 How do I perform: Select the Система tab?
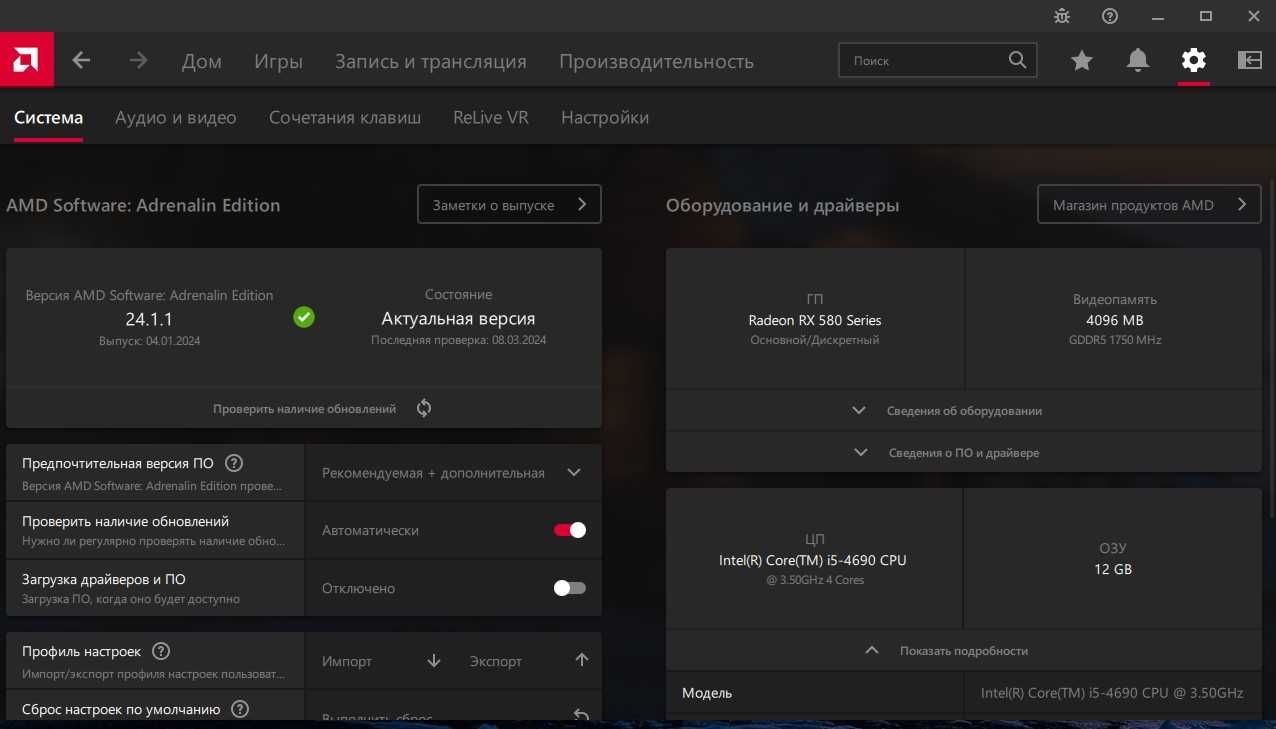point(48,117)
